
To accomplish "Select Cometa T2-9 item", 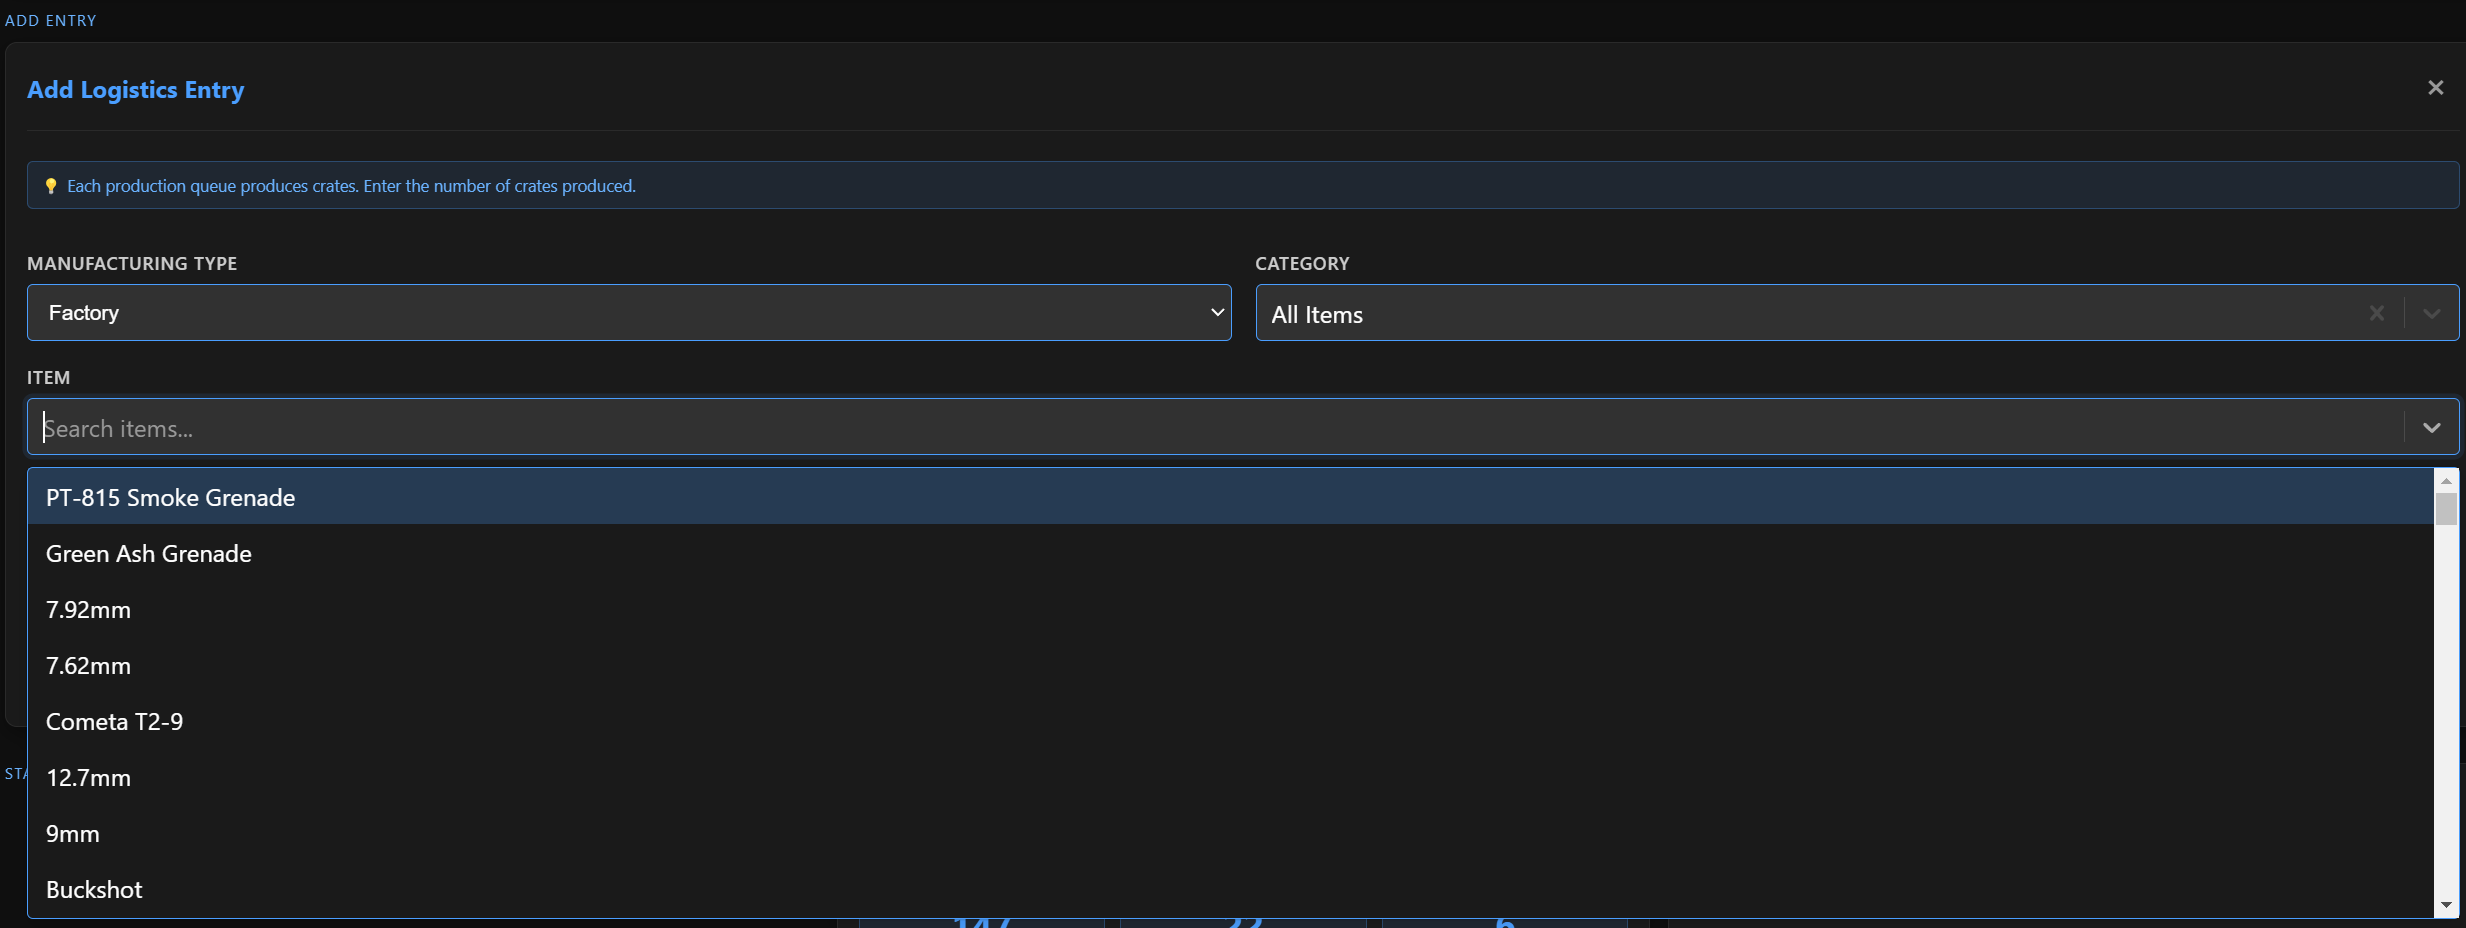I will point(115,721).
